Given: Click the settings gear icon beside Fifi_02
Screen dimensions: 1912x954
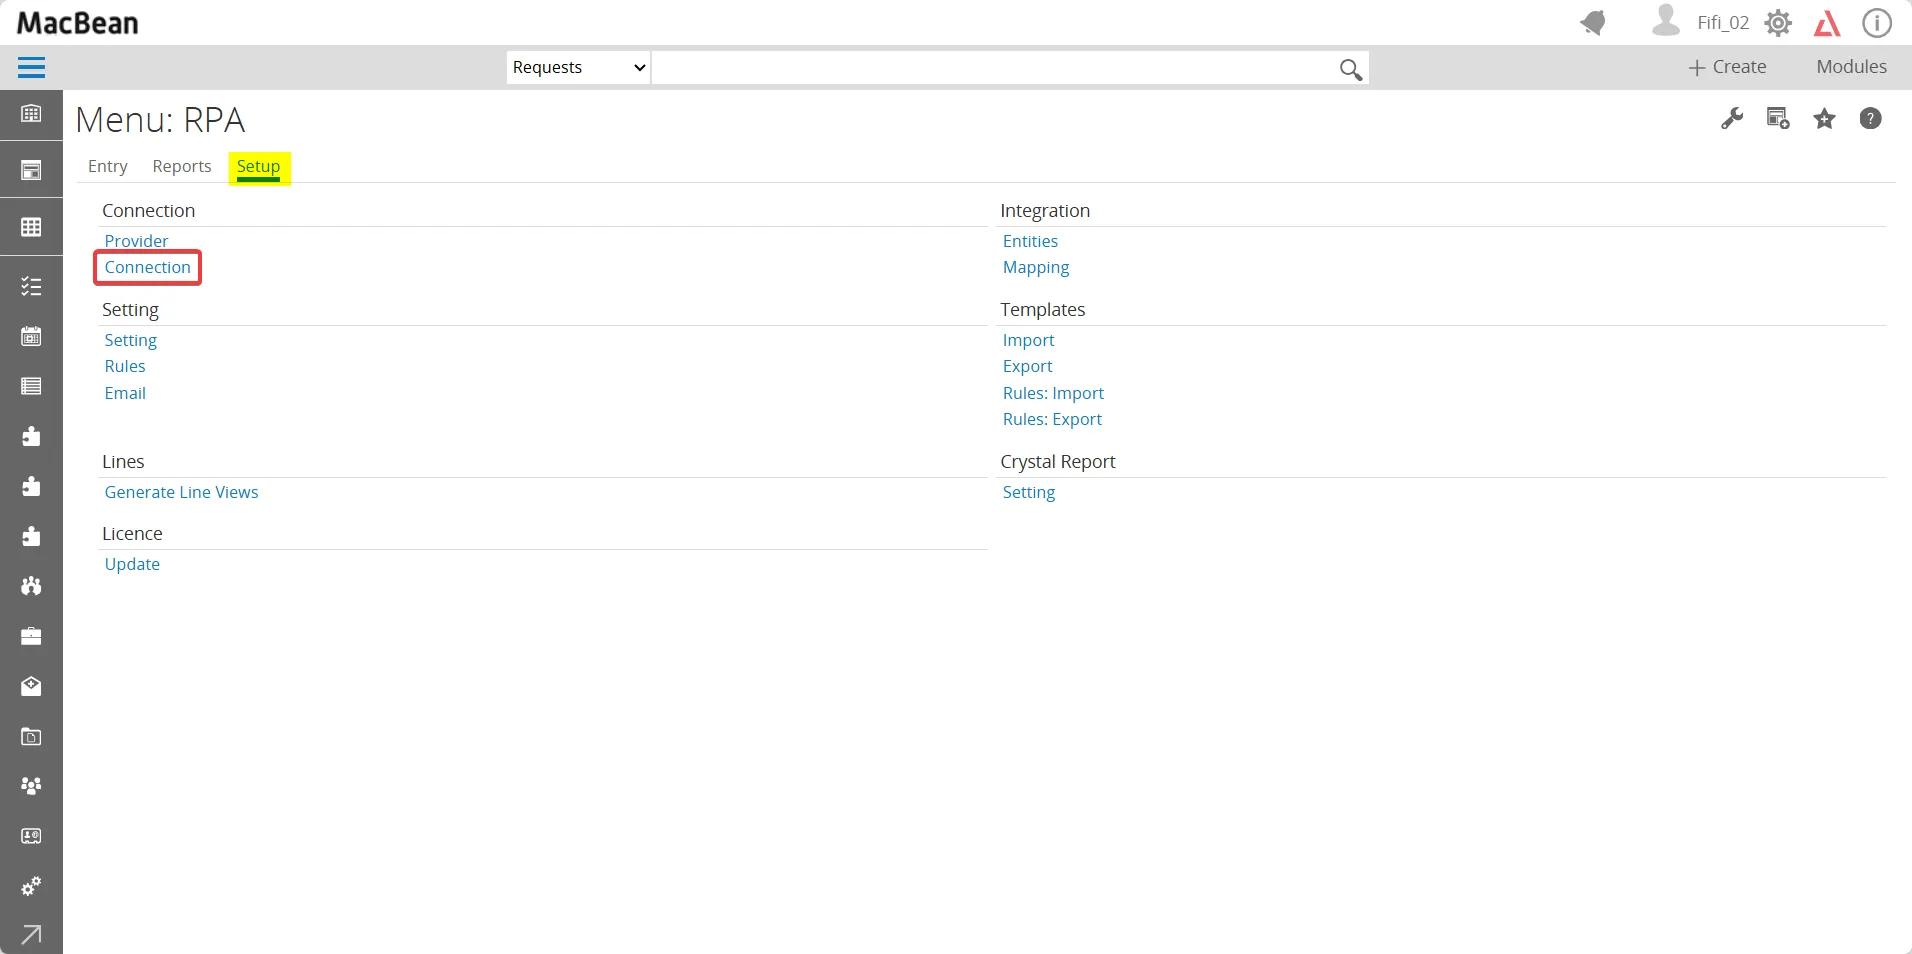Looking at the screenshot, I should pos(1778,23).
